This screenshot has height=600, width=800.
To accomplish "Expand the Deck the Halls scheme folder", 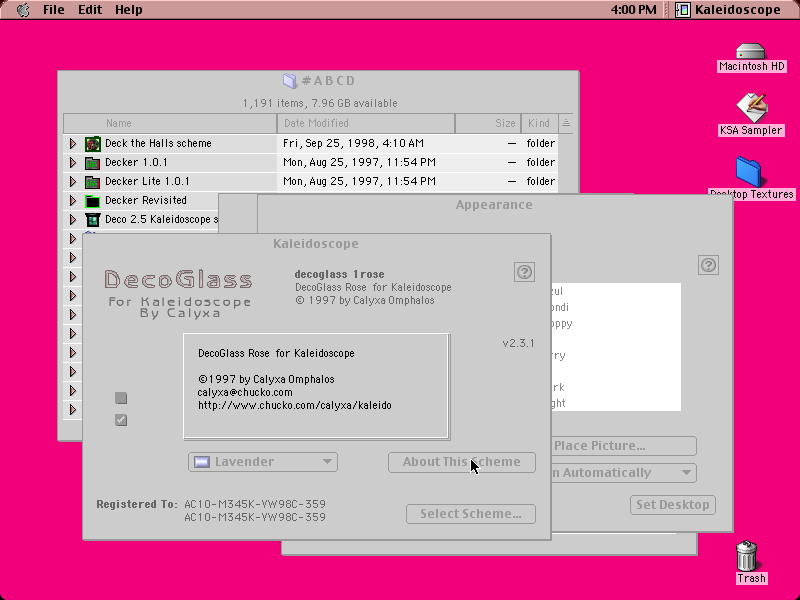I will [x=73, y=144].
